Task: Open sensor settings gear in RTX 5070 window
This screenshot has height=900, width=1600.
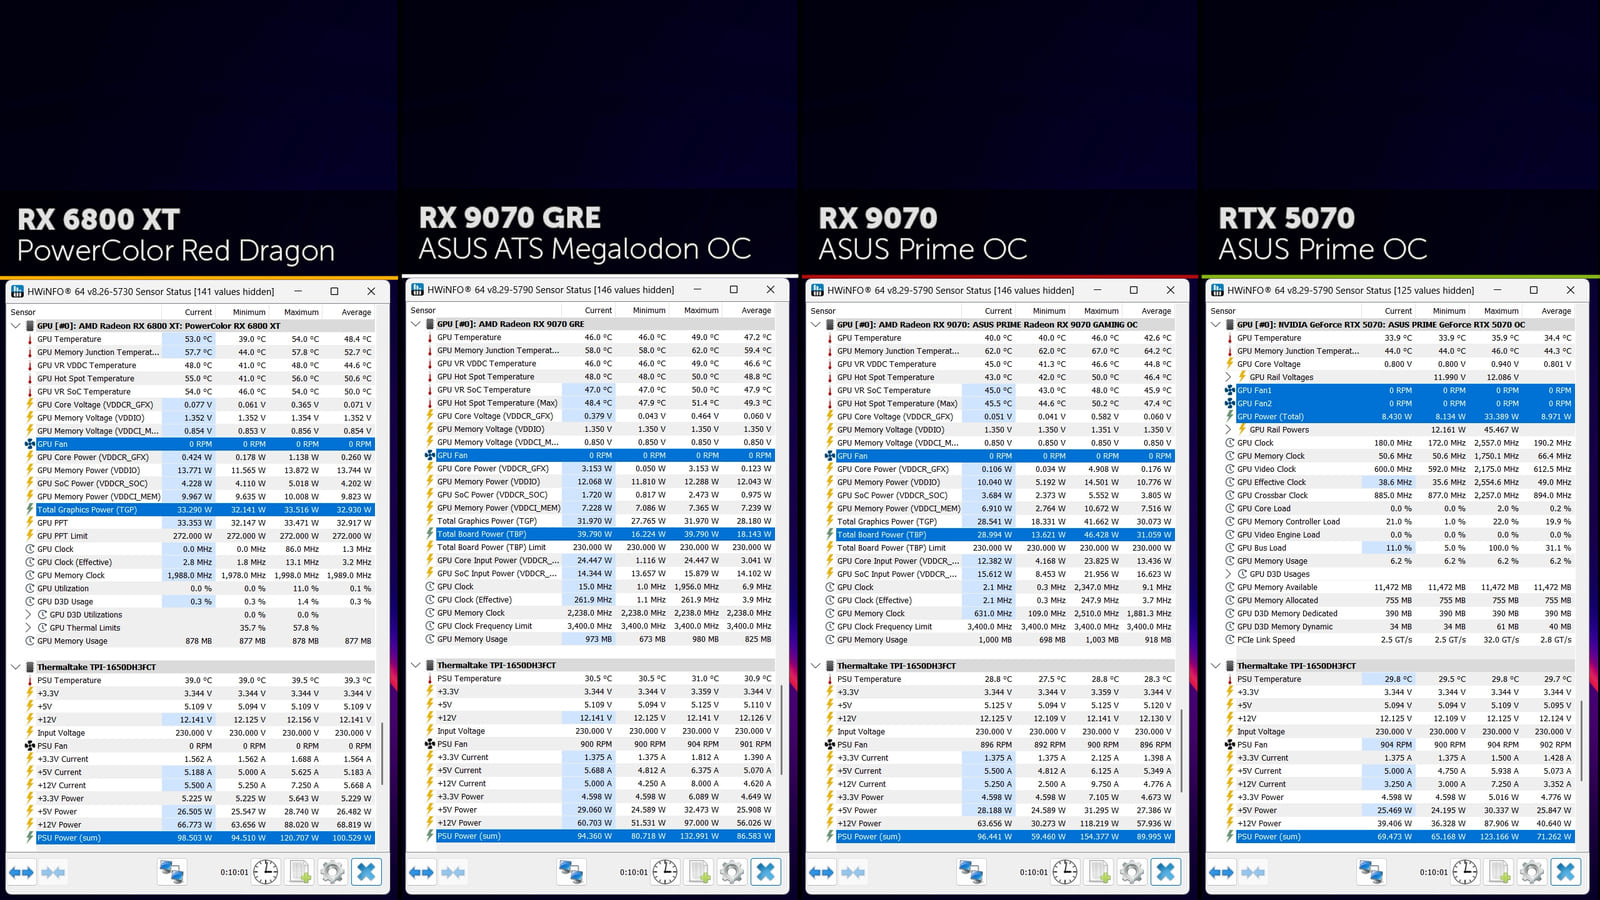Action: click(x=1531, y=871)
